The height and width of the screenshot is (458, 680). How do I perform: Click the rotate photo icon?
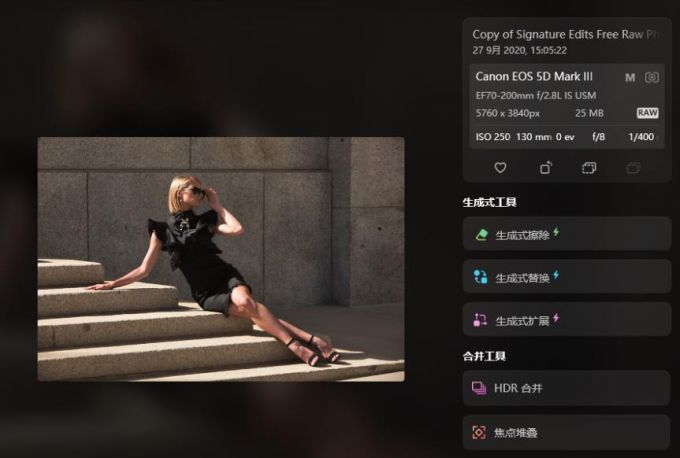pos(546,167)
